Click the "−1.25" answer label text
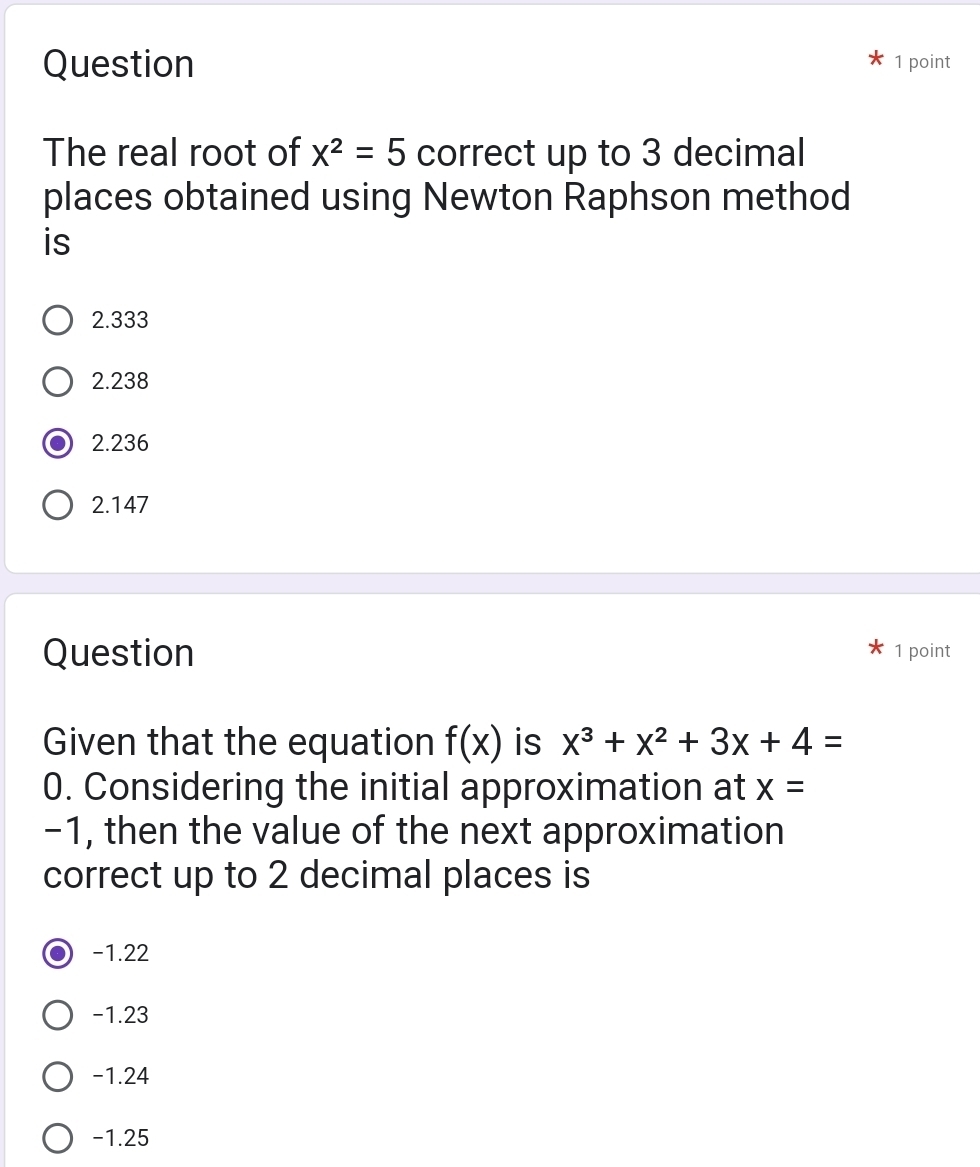This screenshot has width=980, height=1167. coord(120,1138)
